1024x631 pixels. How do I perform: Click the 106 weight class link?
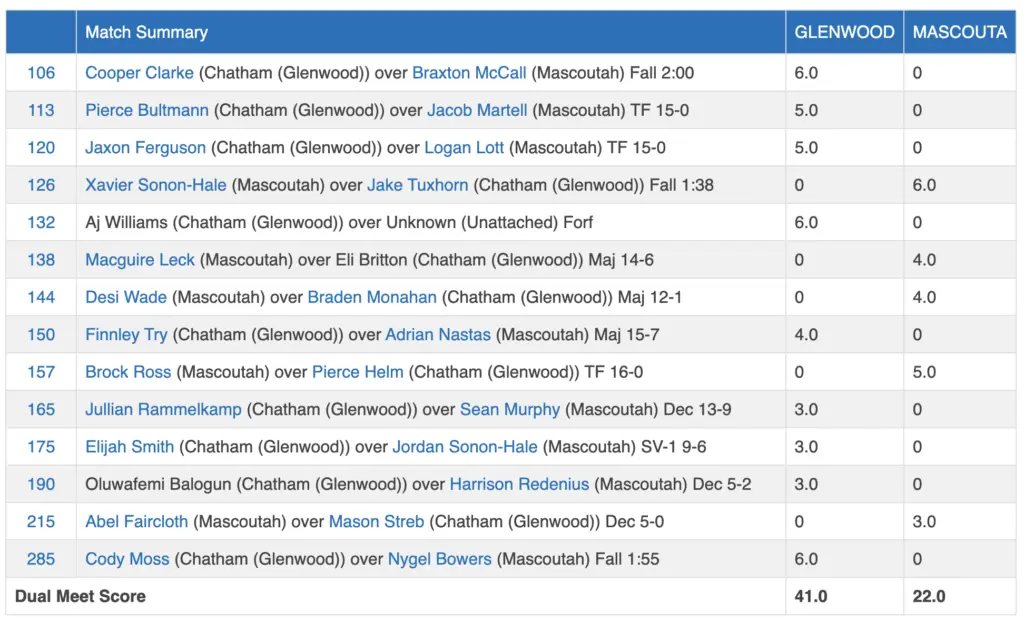point(41,73)
